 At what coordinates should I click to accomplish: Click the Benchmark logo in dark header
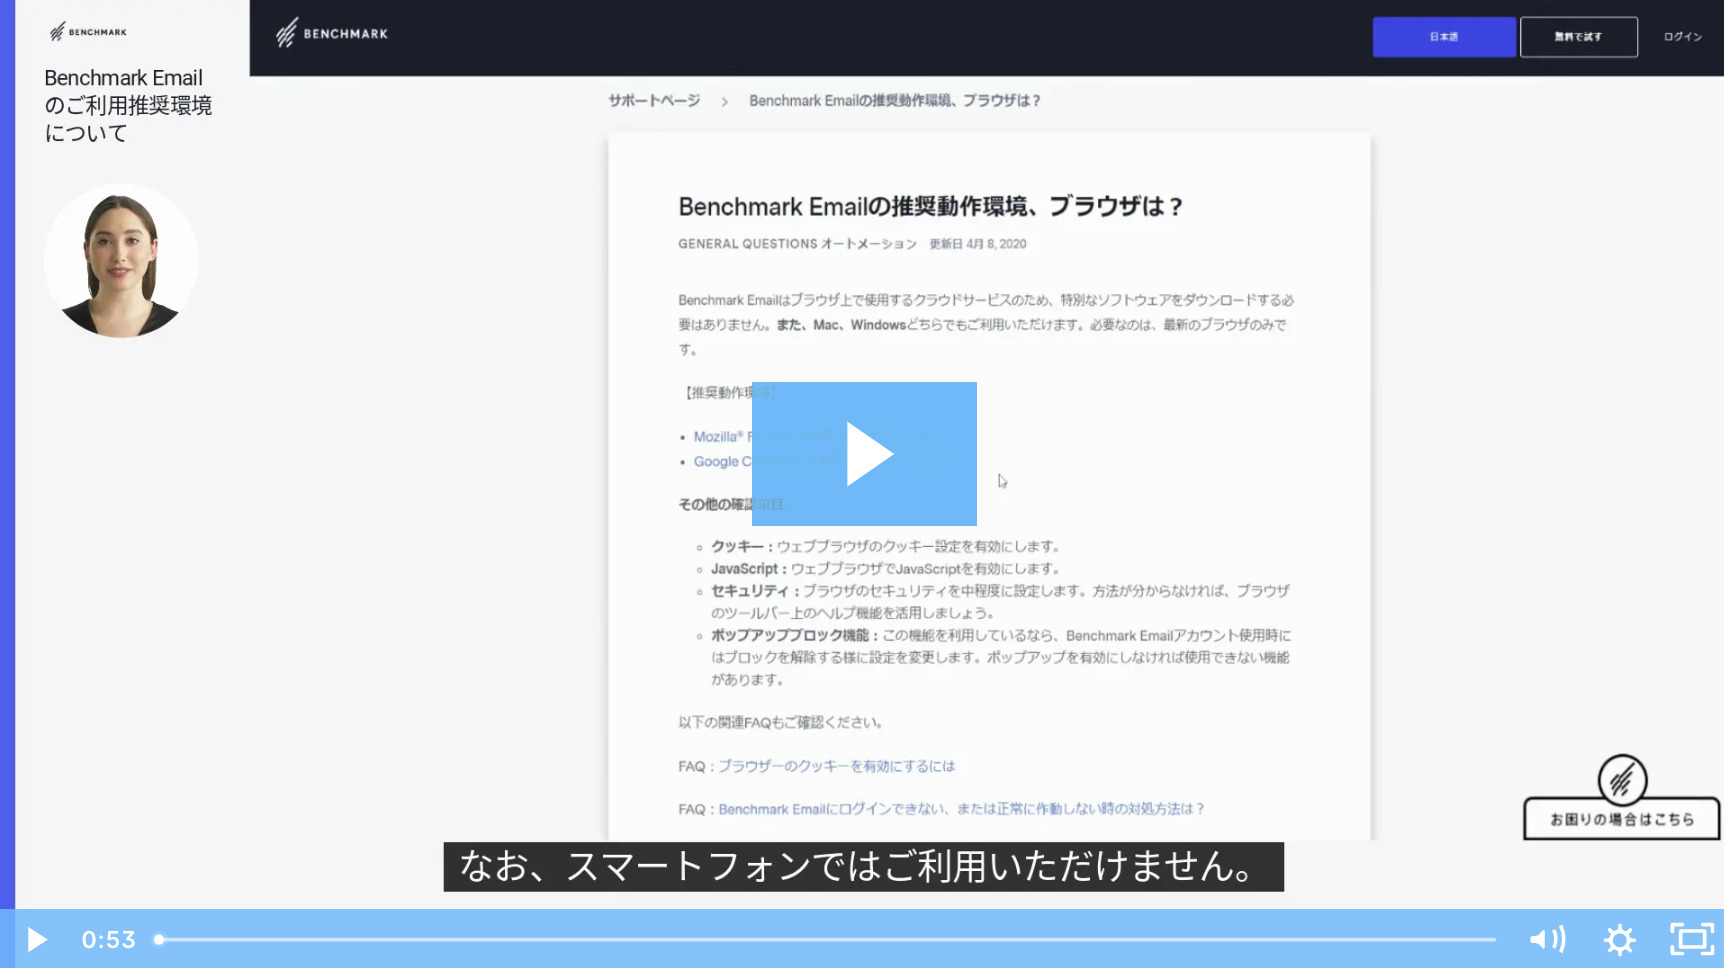click(332, 34)
